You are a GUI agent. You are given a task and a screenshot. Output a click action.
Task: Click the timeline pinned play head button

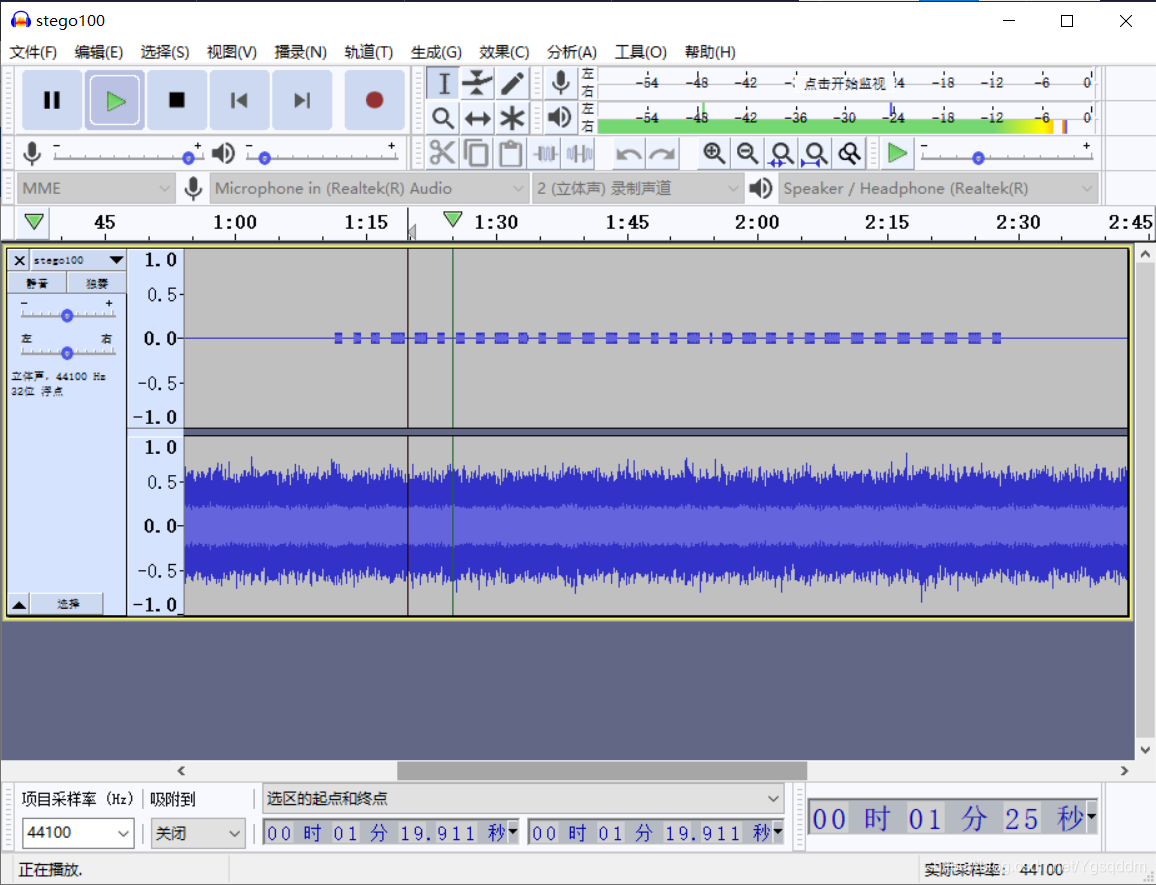click(x=33, y=223)
